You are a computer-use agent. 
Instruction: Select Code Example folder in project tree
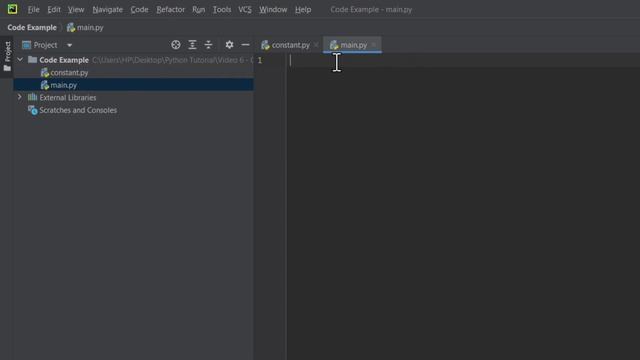(64, 60)
